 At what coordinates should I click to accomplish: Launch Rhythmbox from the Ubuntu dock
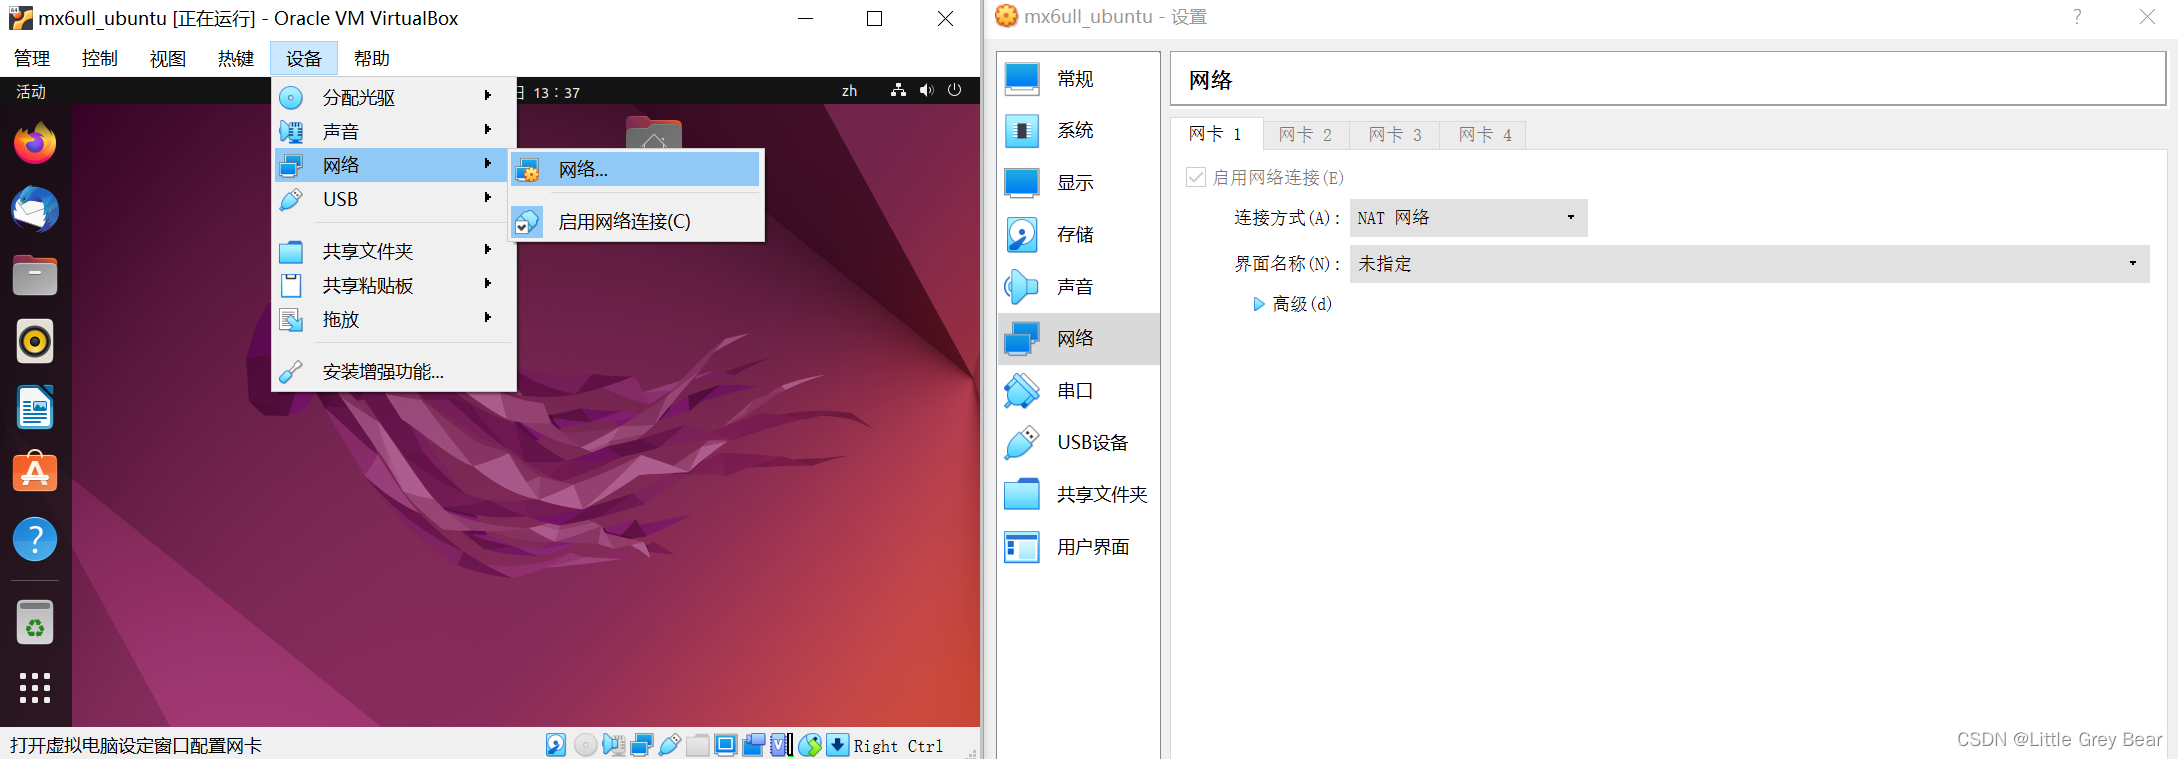coord(35,342)
